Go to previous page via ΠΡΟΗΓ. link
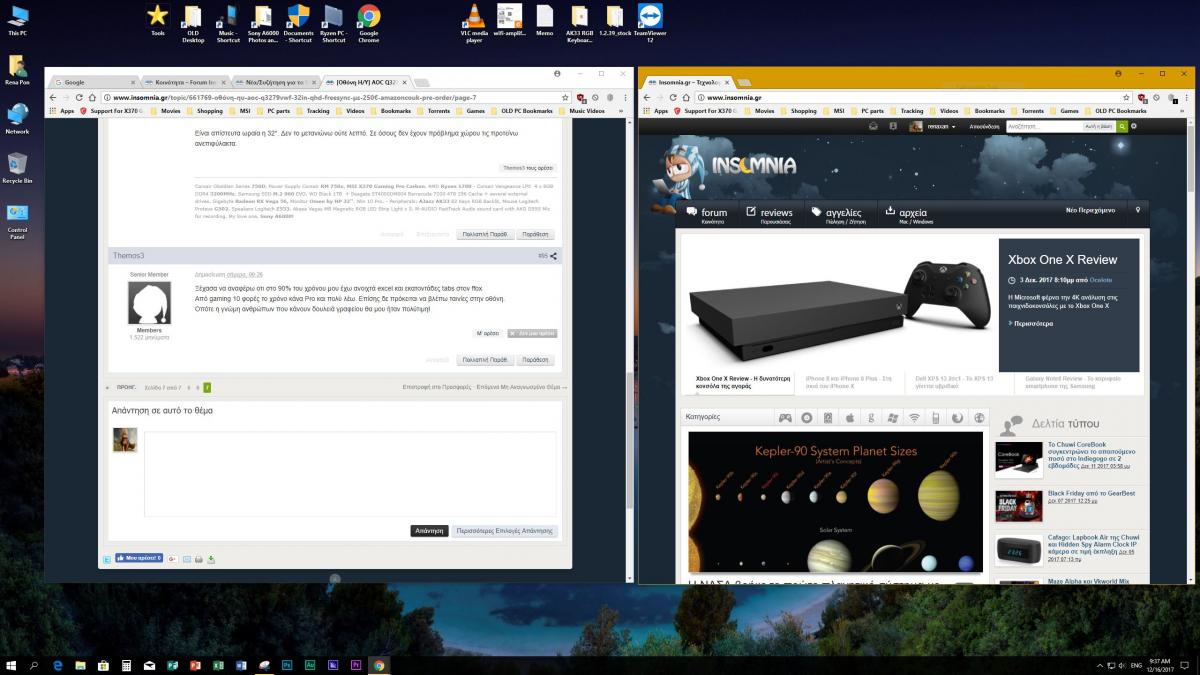1200x675 pixels. point(126,386)
